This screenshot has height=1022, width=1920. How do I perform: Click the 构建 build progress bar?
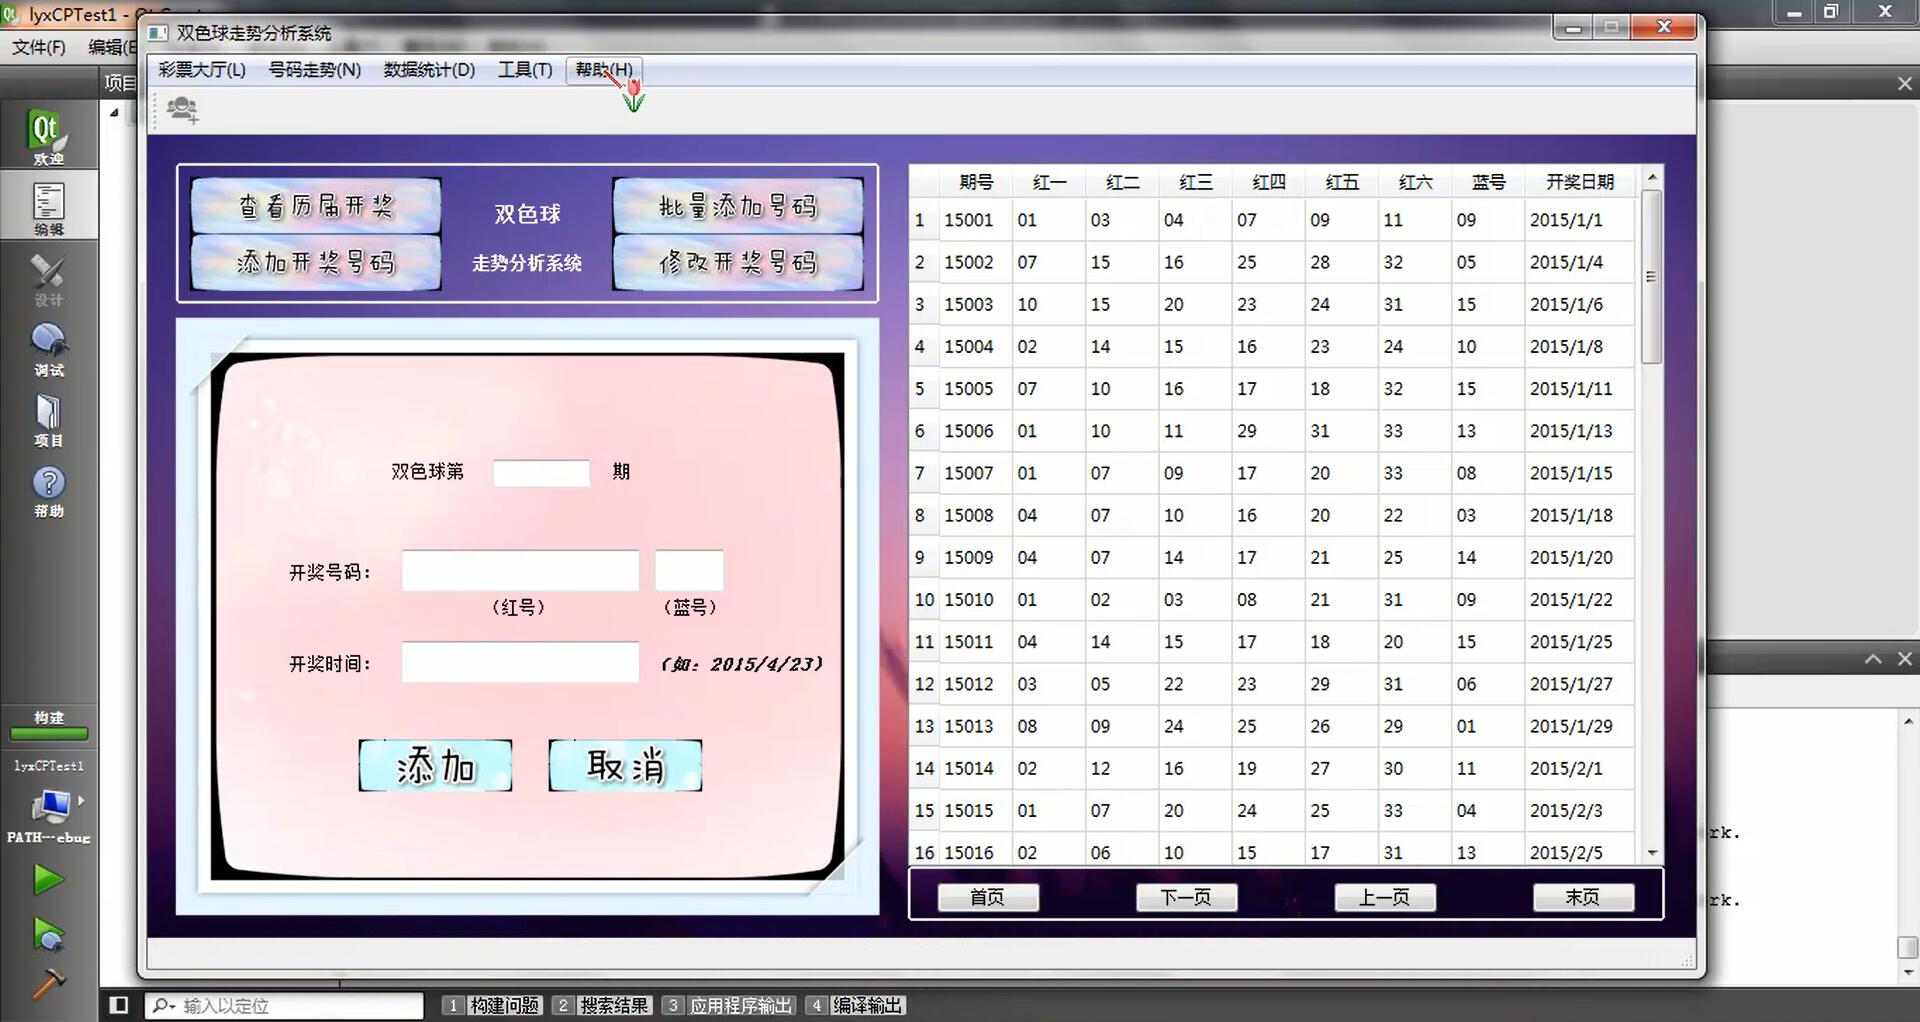click(48, 733)
